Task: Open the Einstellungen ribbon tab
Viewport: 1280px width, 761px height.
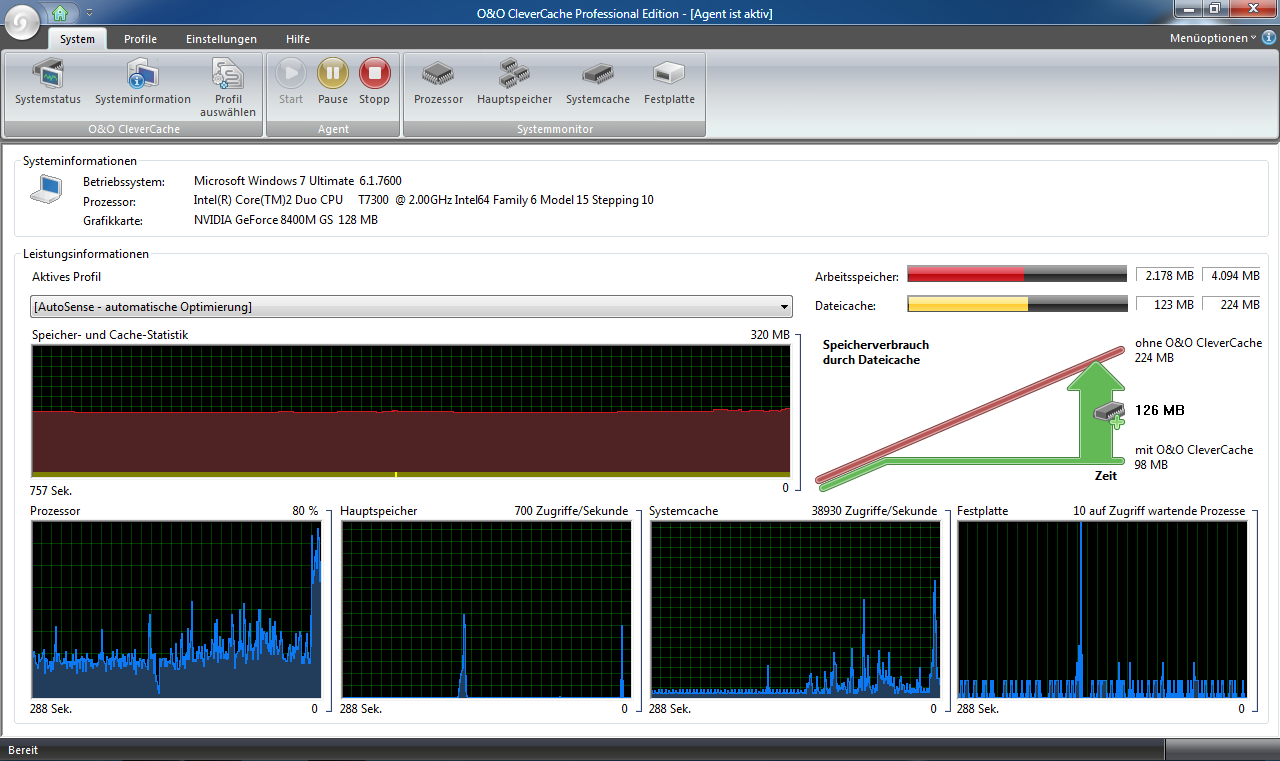Action: point(221,39)
